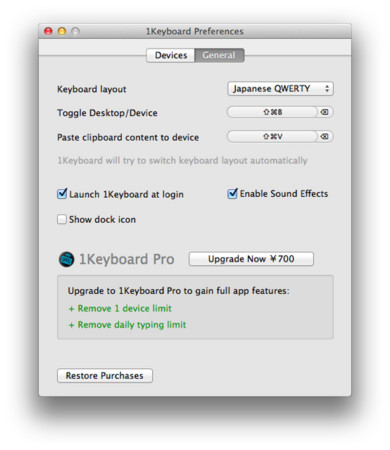Click the 'Toggle Desktop/Device' label
The height and width of the screenshot is (450, 390).
[x=107, y=113]
